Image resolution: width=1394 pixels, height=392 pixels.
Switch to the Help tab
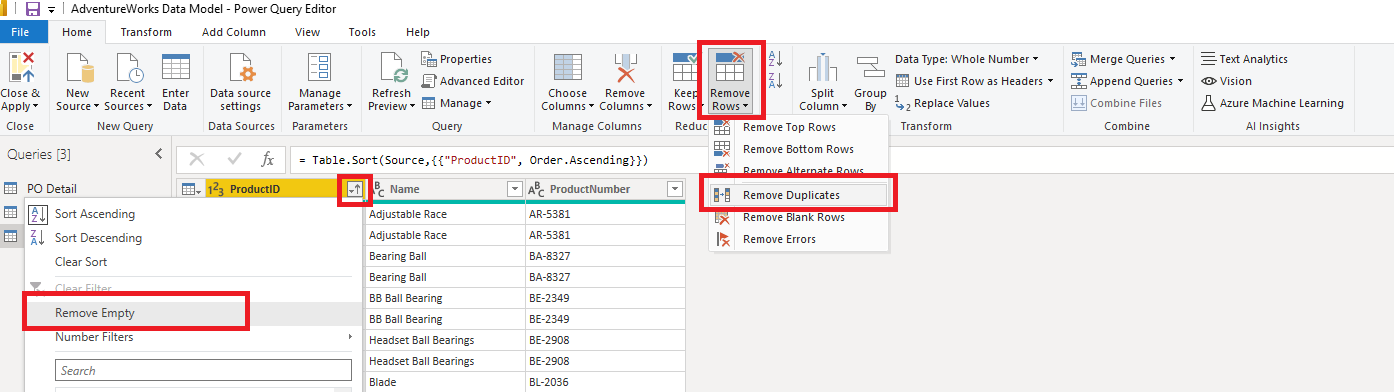418,32
